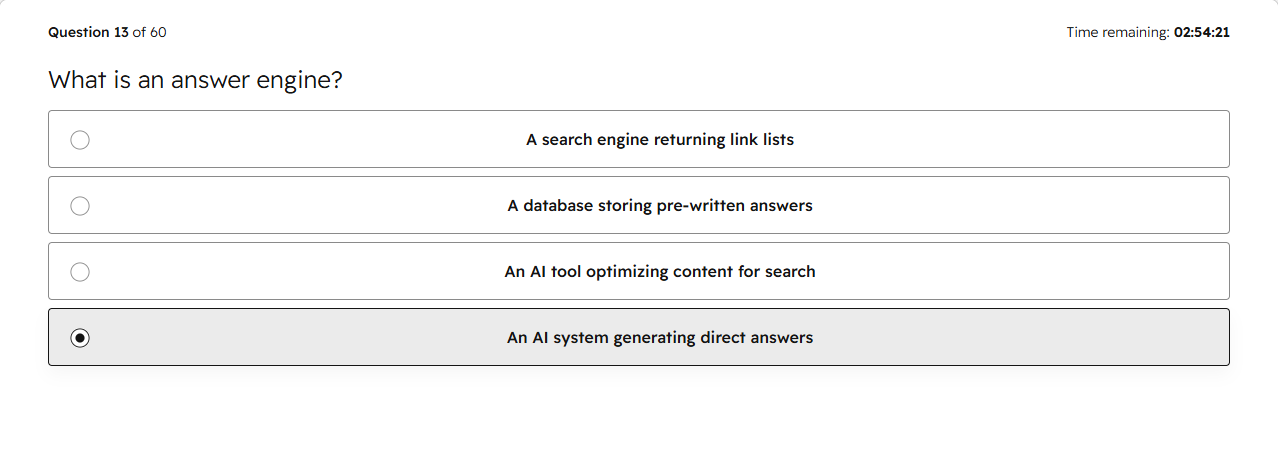Click the countdown timer value 02:54:21
Viewport: 1278px width, 466px height.
pyautogui.click(x=1202, y=32)
